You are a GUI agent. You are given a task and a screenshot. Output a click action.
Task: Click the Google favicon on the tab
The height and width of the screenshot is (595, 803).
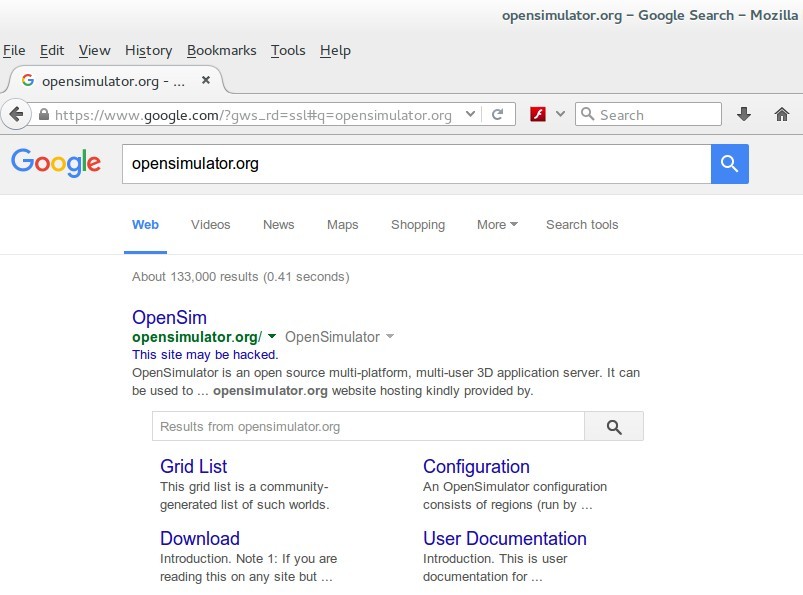pos(28,80)
